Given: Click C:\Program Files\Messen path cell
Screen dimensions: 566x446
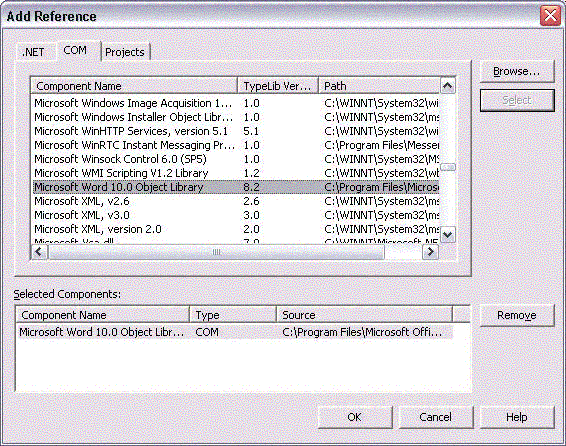Looking at the screenshot, I should tap(382, 145).
